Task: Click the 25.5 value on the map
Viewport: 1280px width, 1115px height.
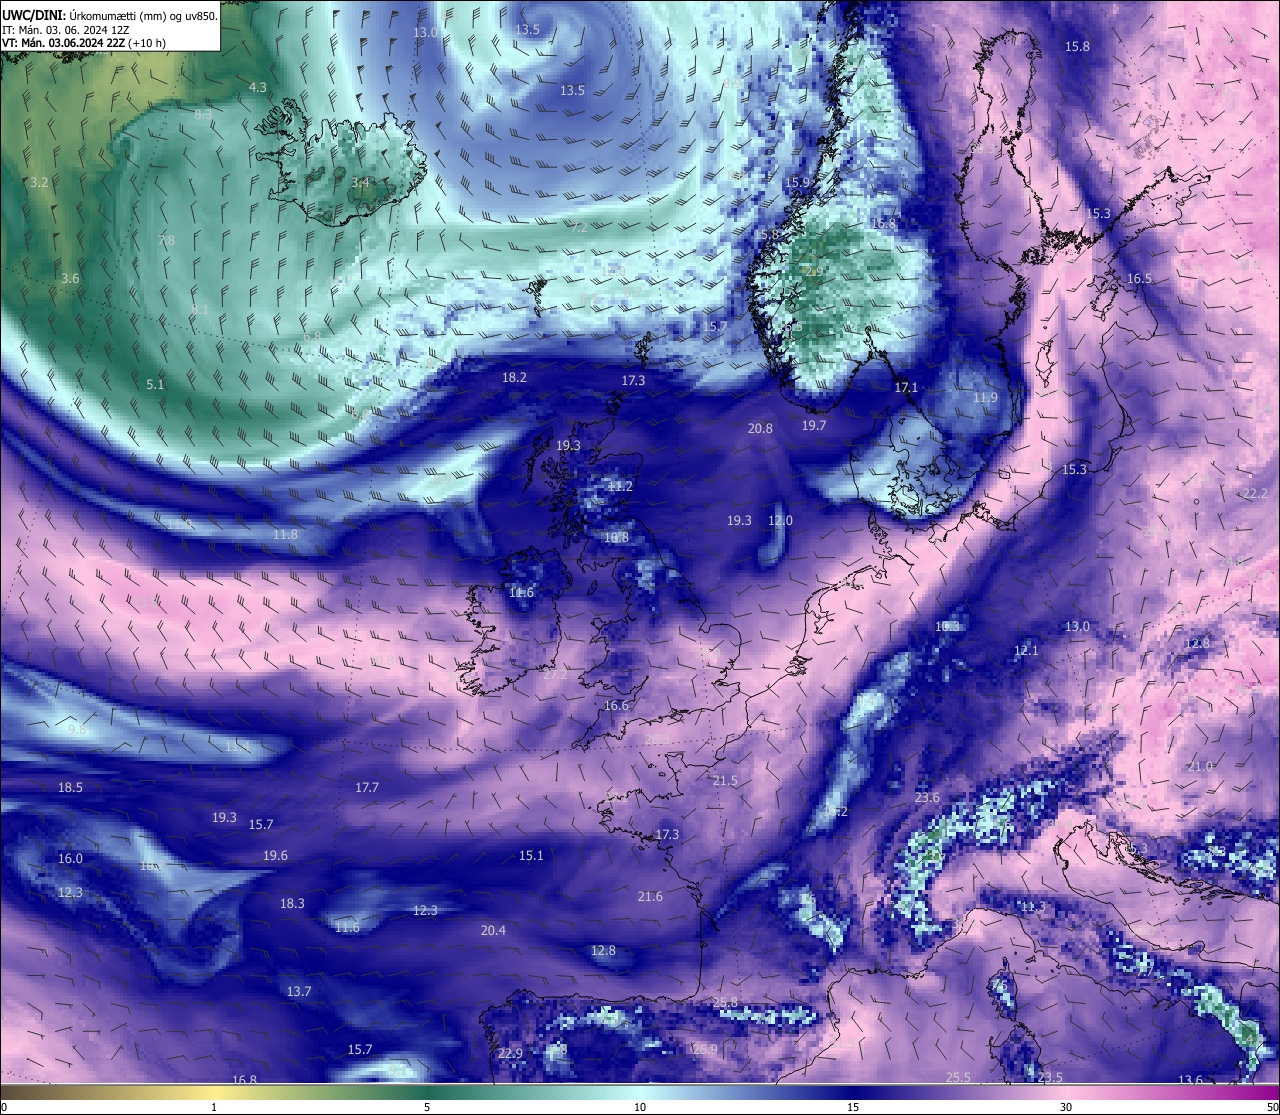Action: 958,1078
